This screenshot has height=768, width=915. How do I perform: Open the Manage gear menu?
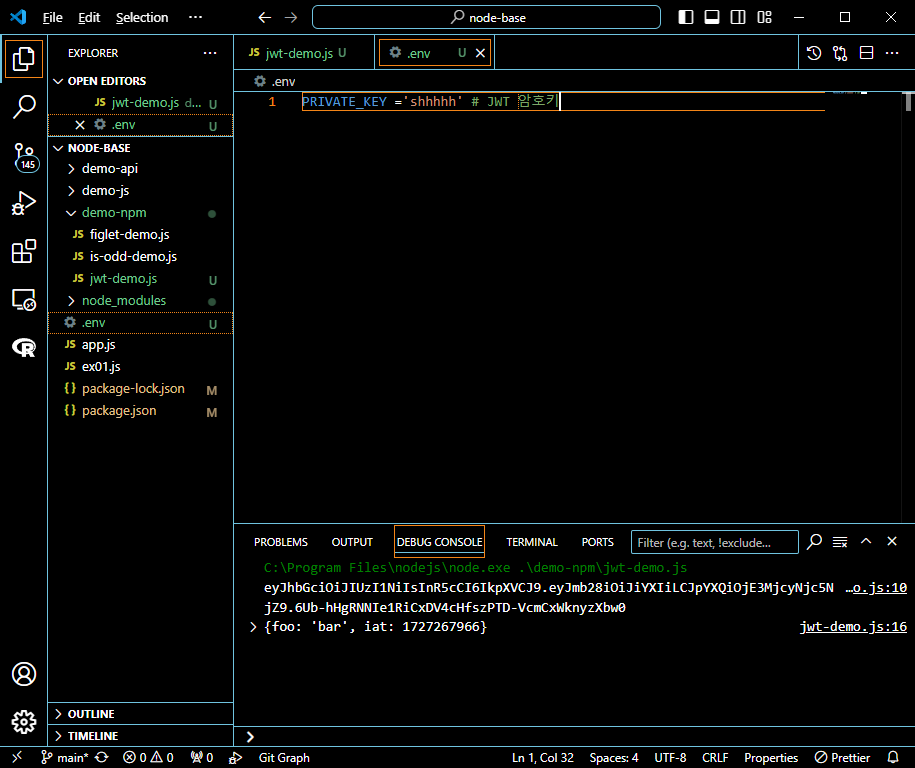click(23, 722)
